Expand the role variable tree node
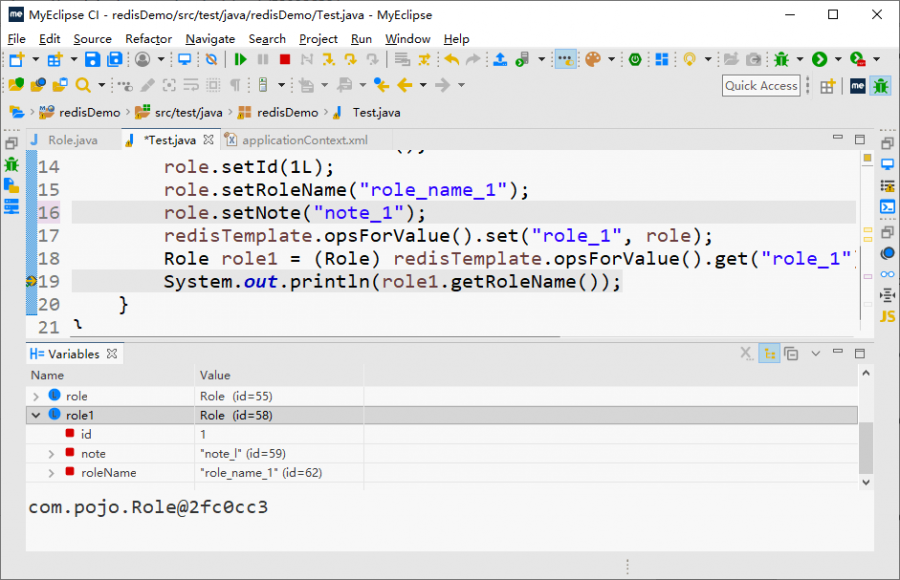Screen dimensions: 900x580 coord(37,397)
